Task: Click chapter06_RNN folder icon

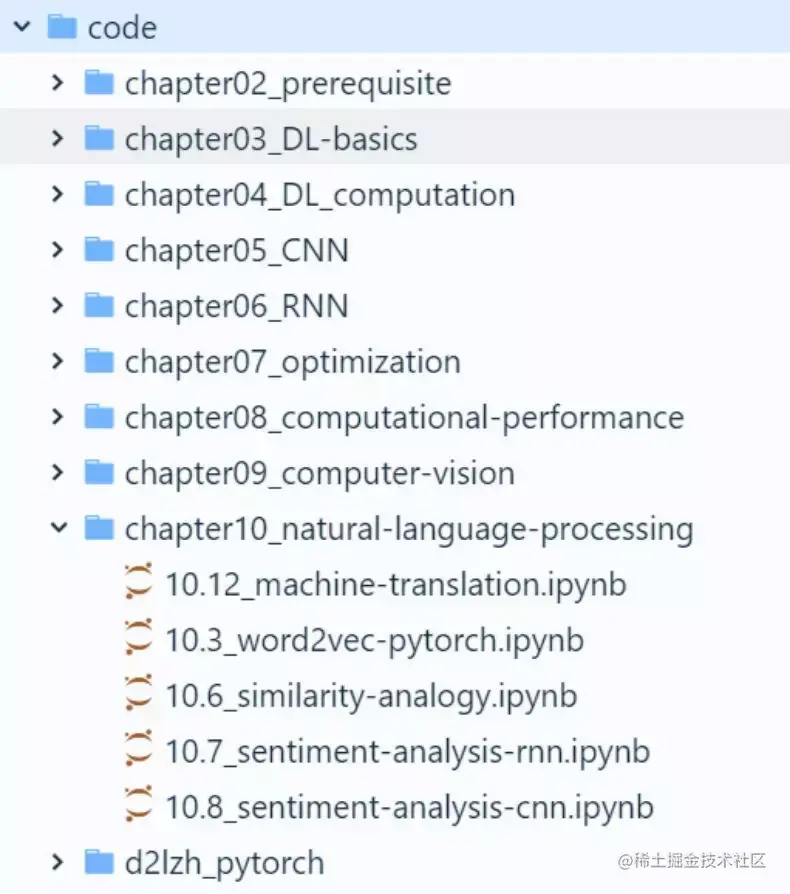Action: [99, 305]
